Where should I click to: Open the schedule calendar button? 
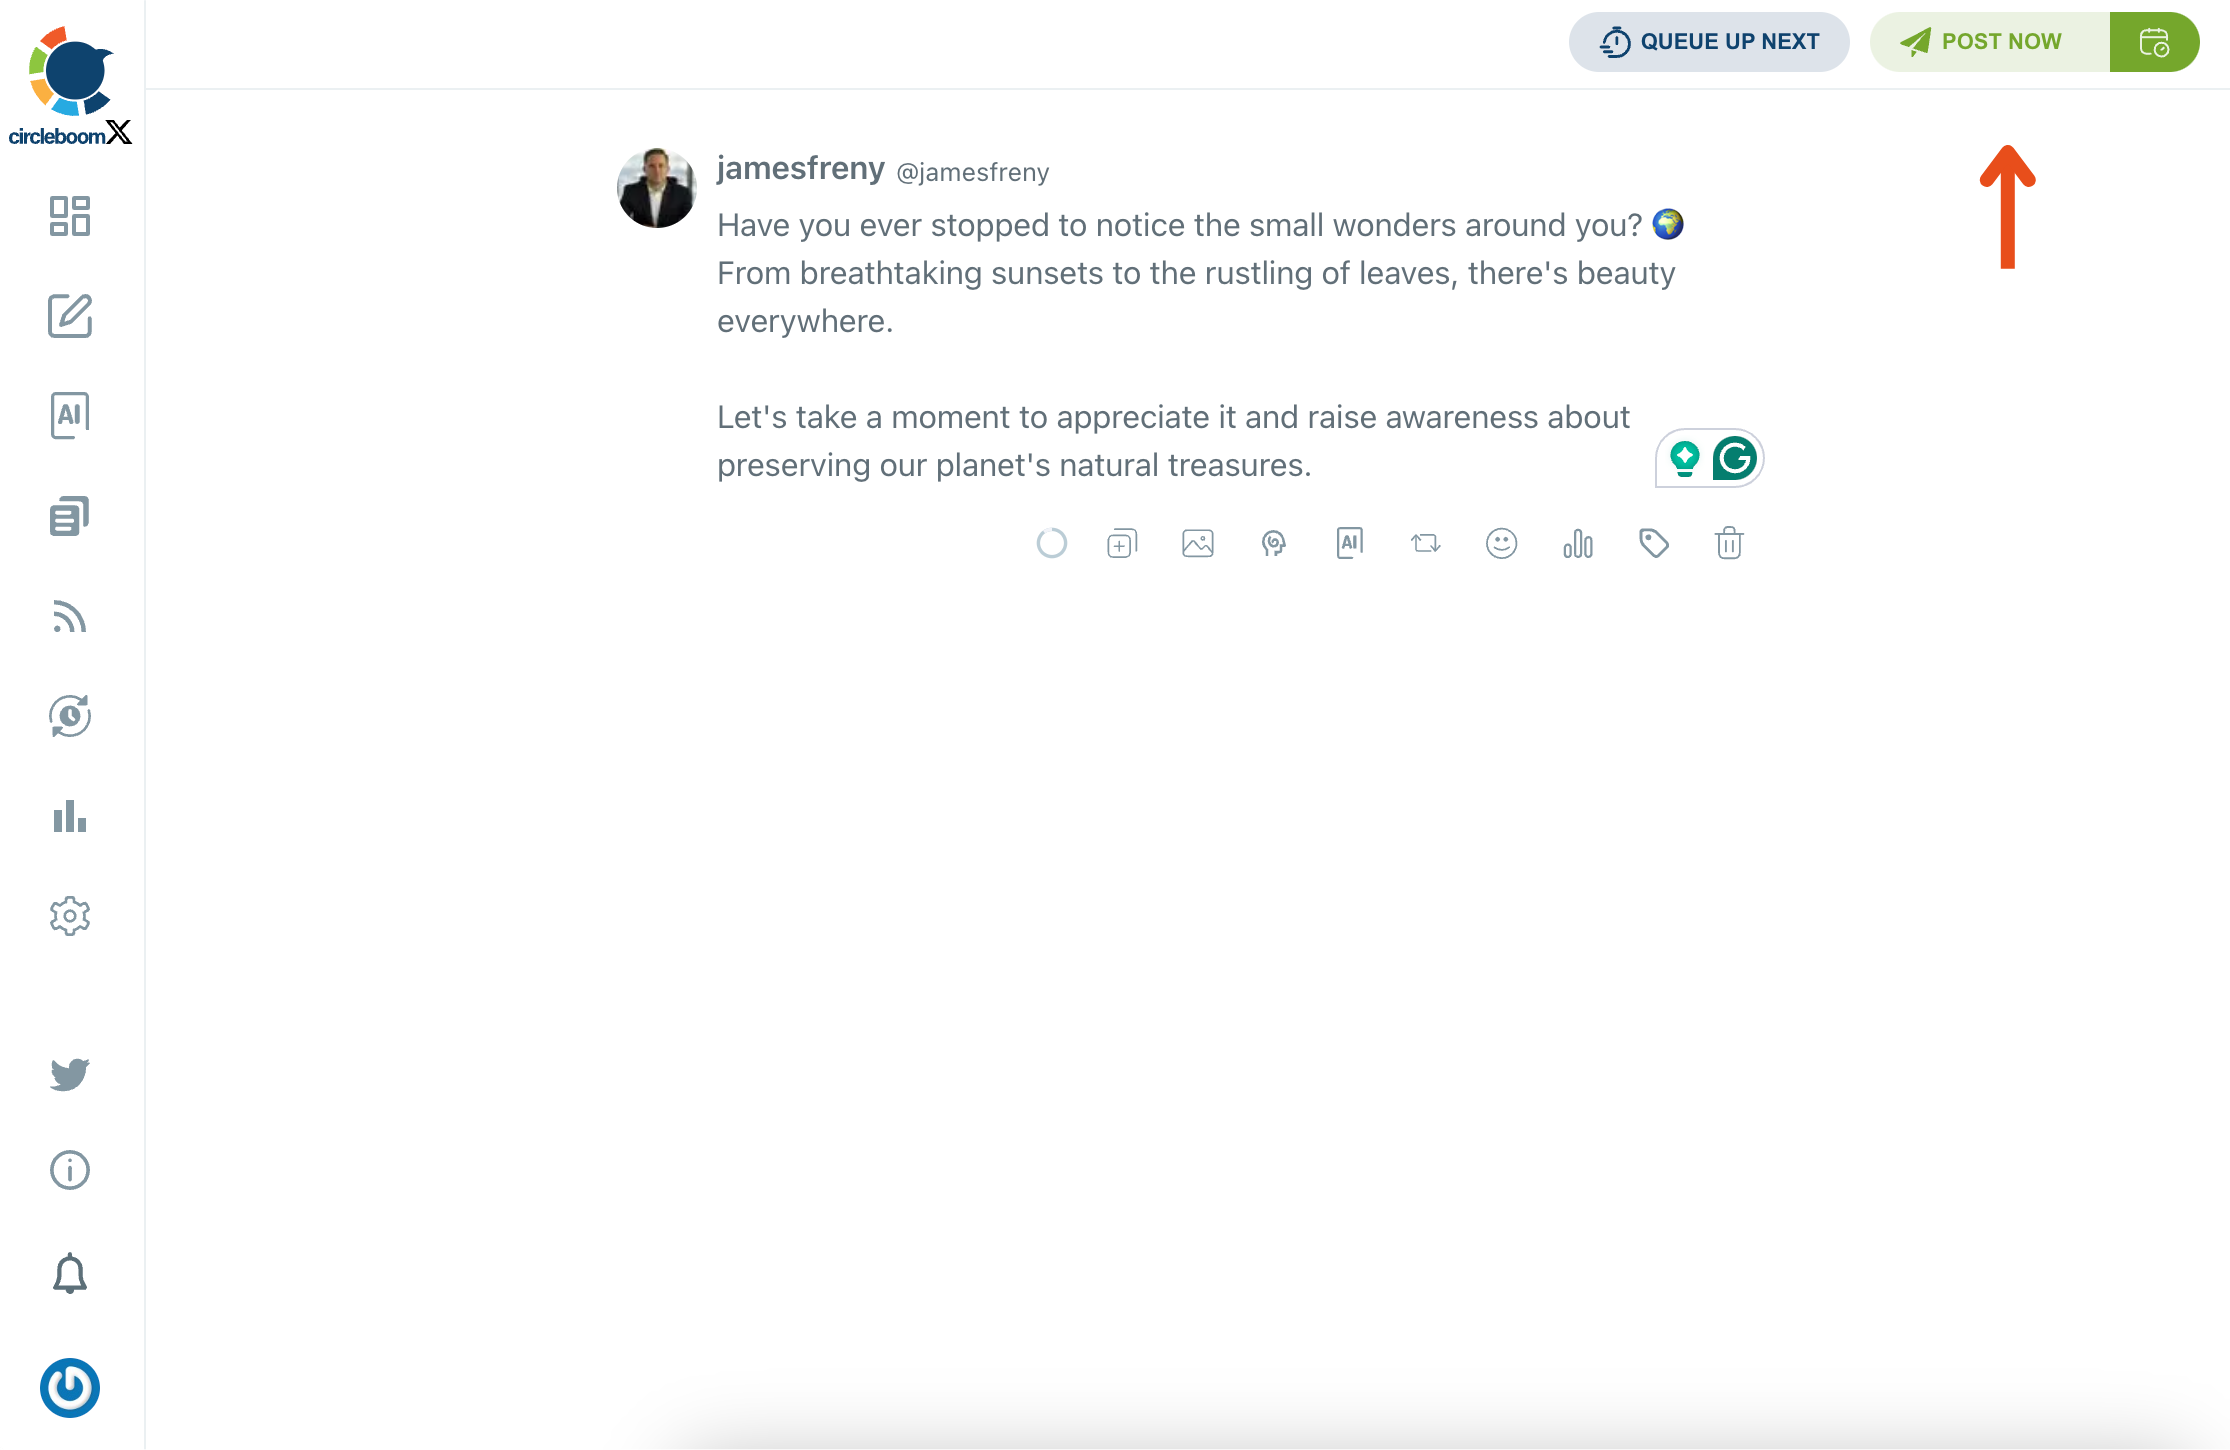tap(2154, 42)
